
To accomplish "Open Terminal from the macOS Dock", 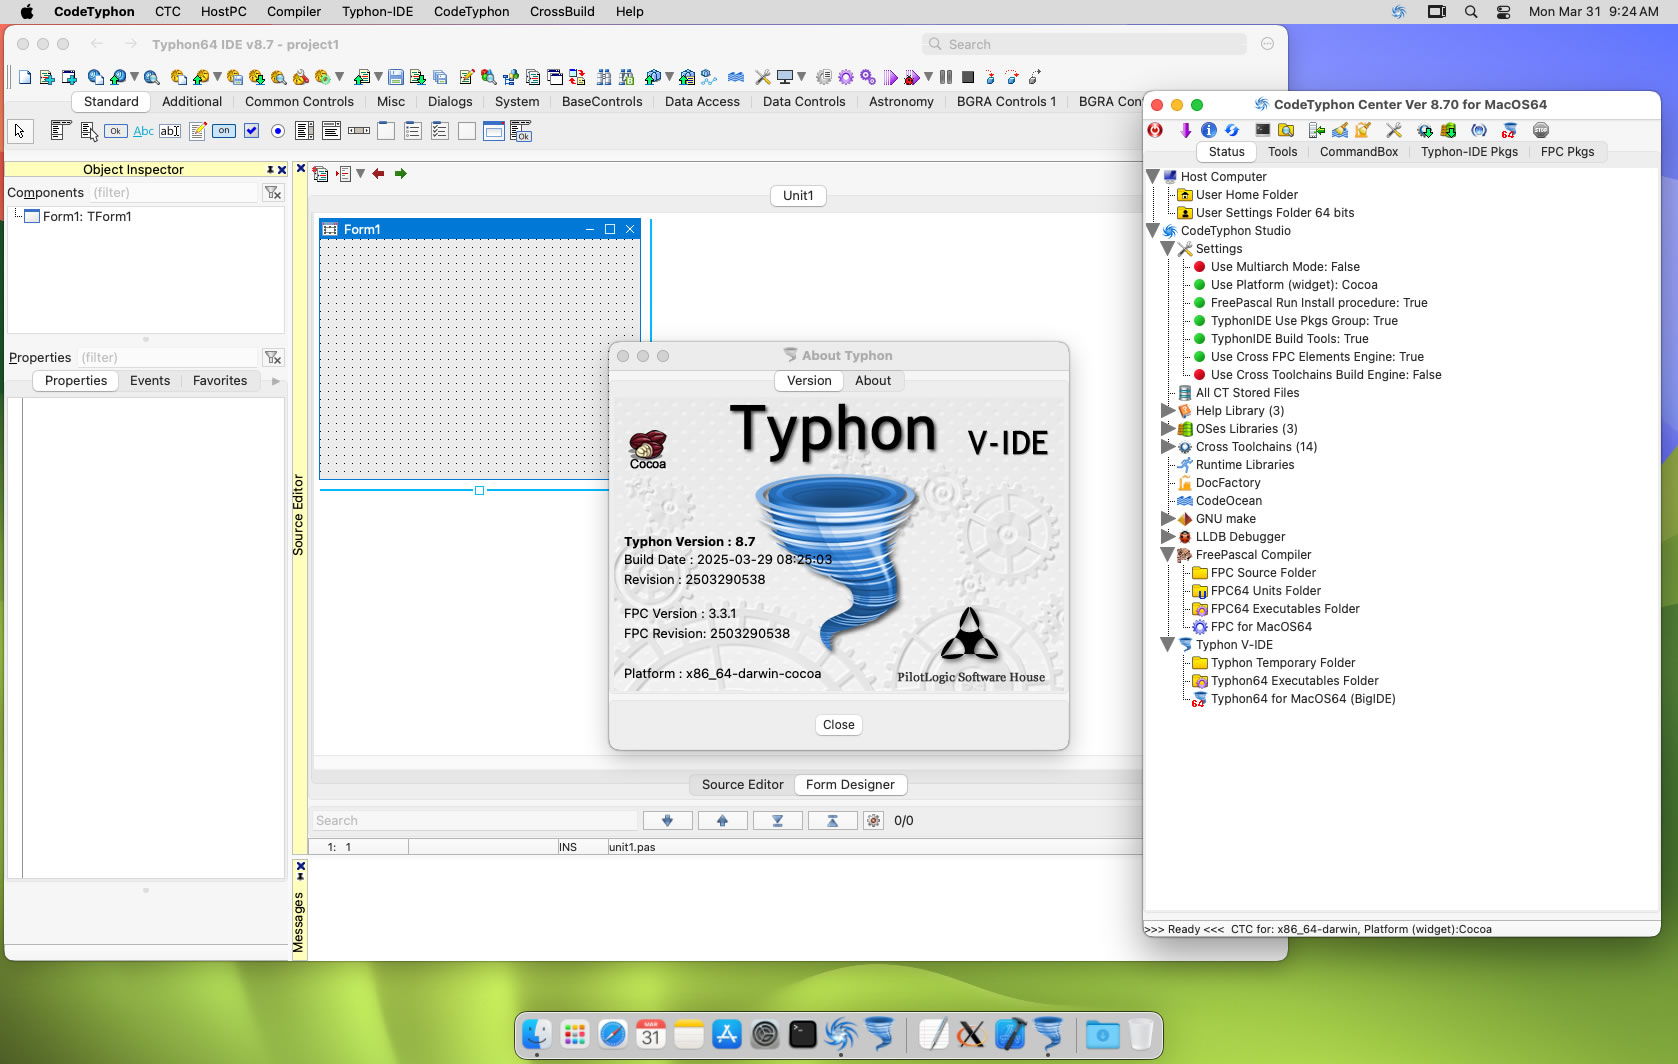I will [x=803, y=1035].
